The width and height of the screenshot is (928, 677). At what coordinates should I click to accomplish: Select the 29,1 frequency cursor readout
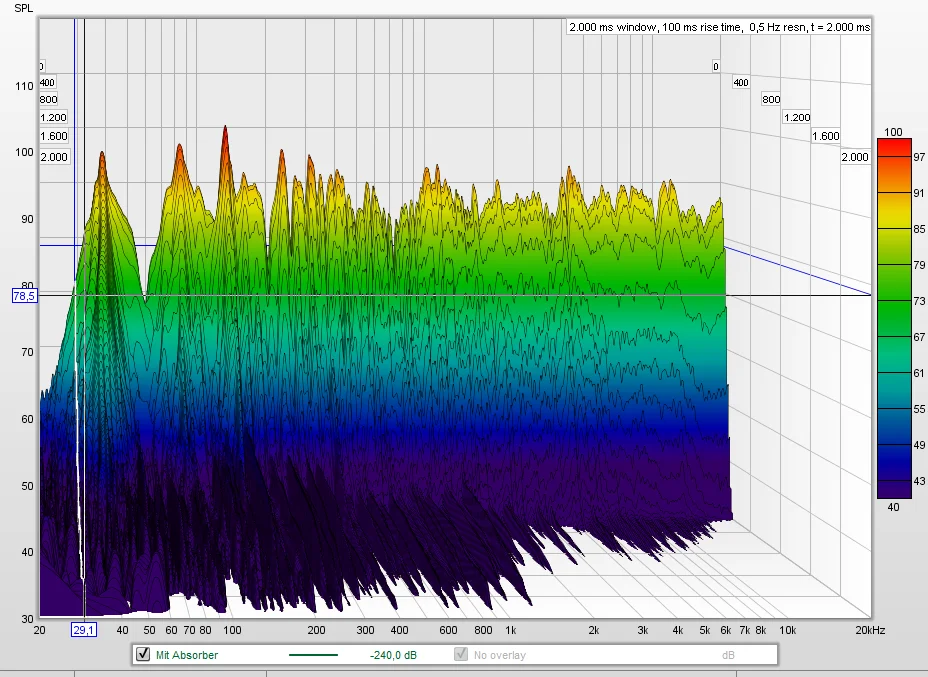tap(83, 630)
